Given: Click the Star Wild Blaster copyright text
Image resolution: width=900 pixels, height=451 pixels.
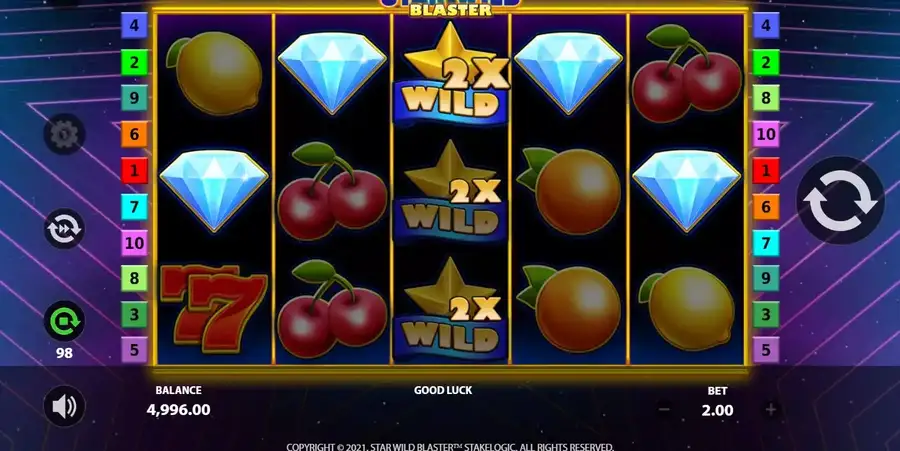Looking at the screenshot, I should click(x=450, y=447).
